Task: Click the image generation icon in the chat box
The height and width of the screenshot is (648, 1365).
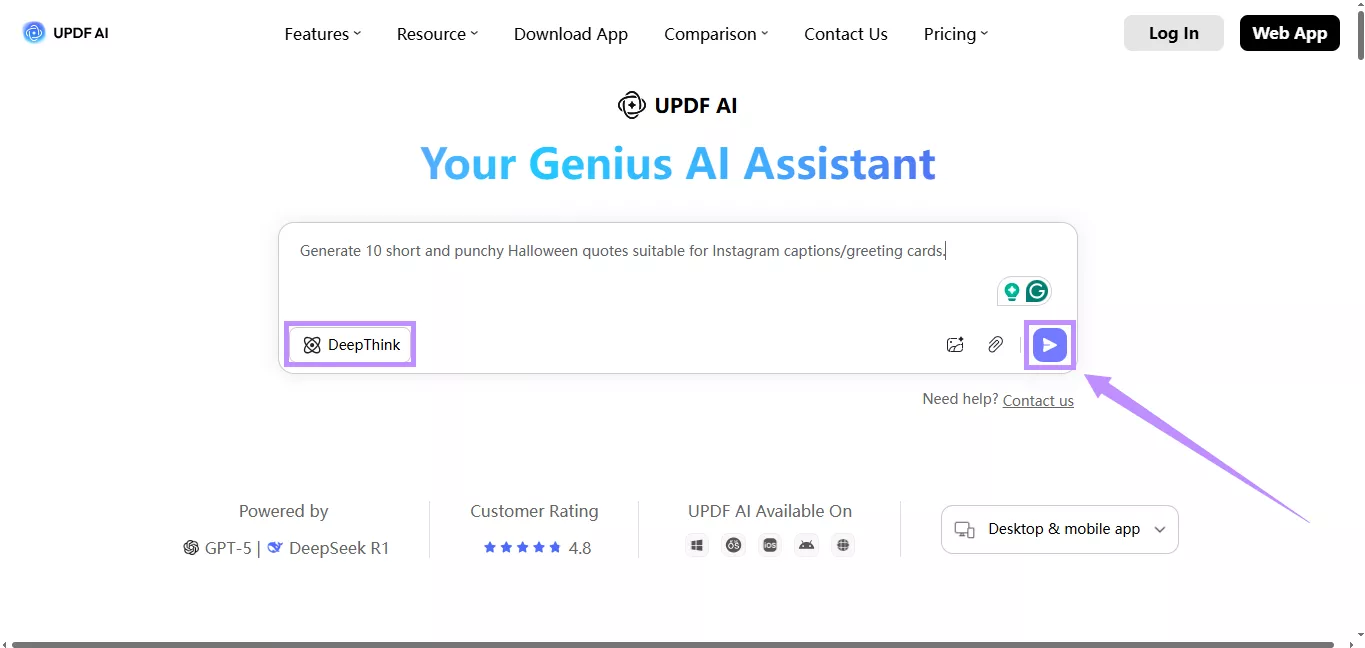Action: [x=955, y=344]
